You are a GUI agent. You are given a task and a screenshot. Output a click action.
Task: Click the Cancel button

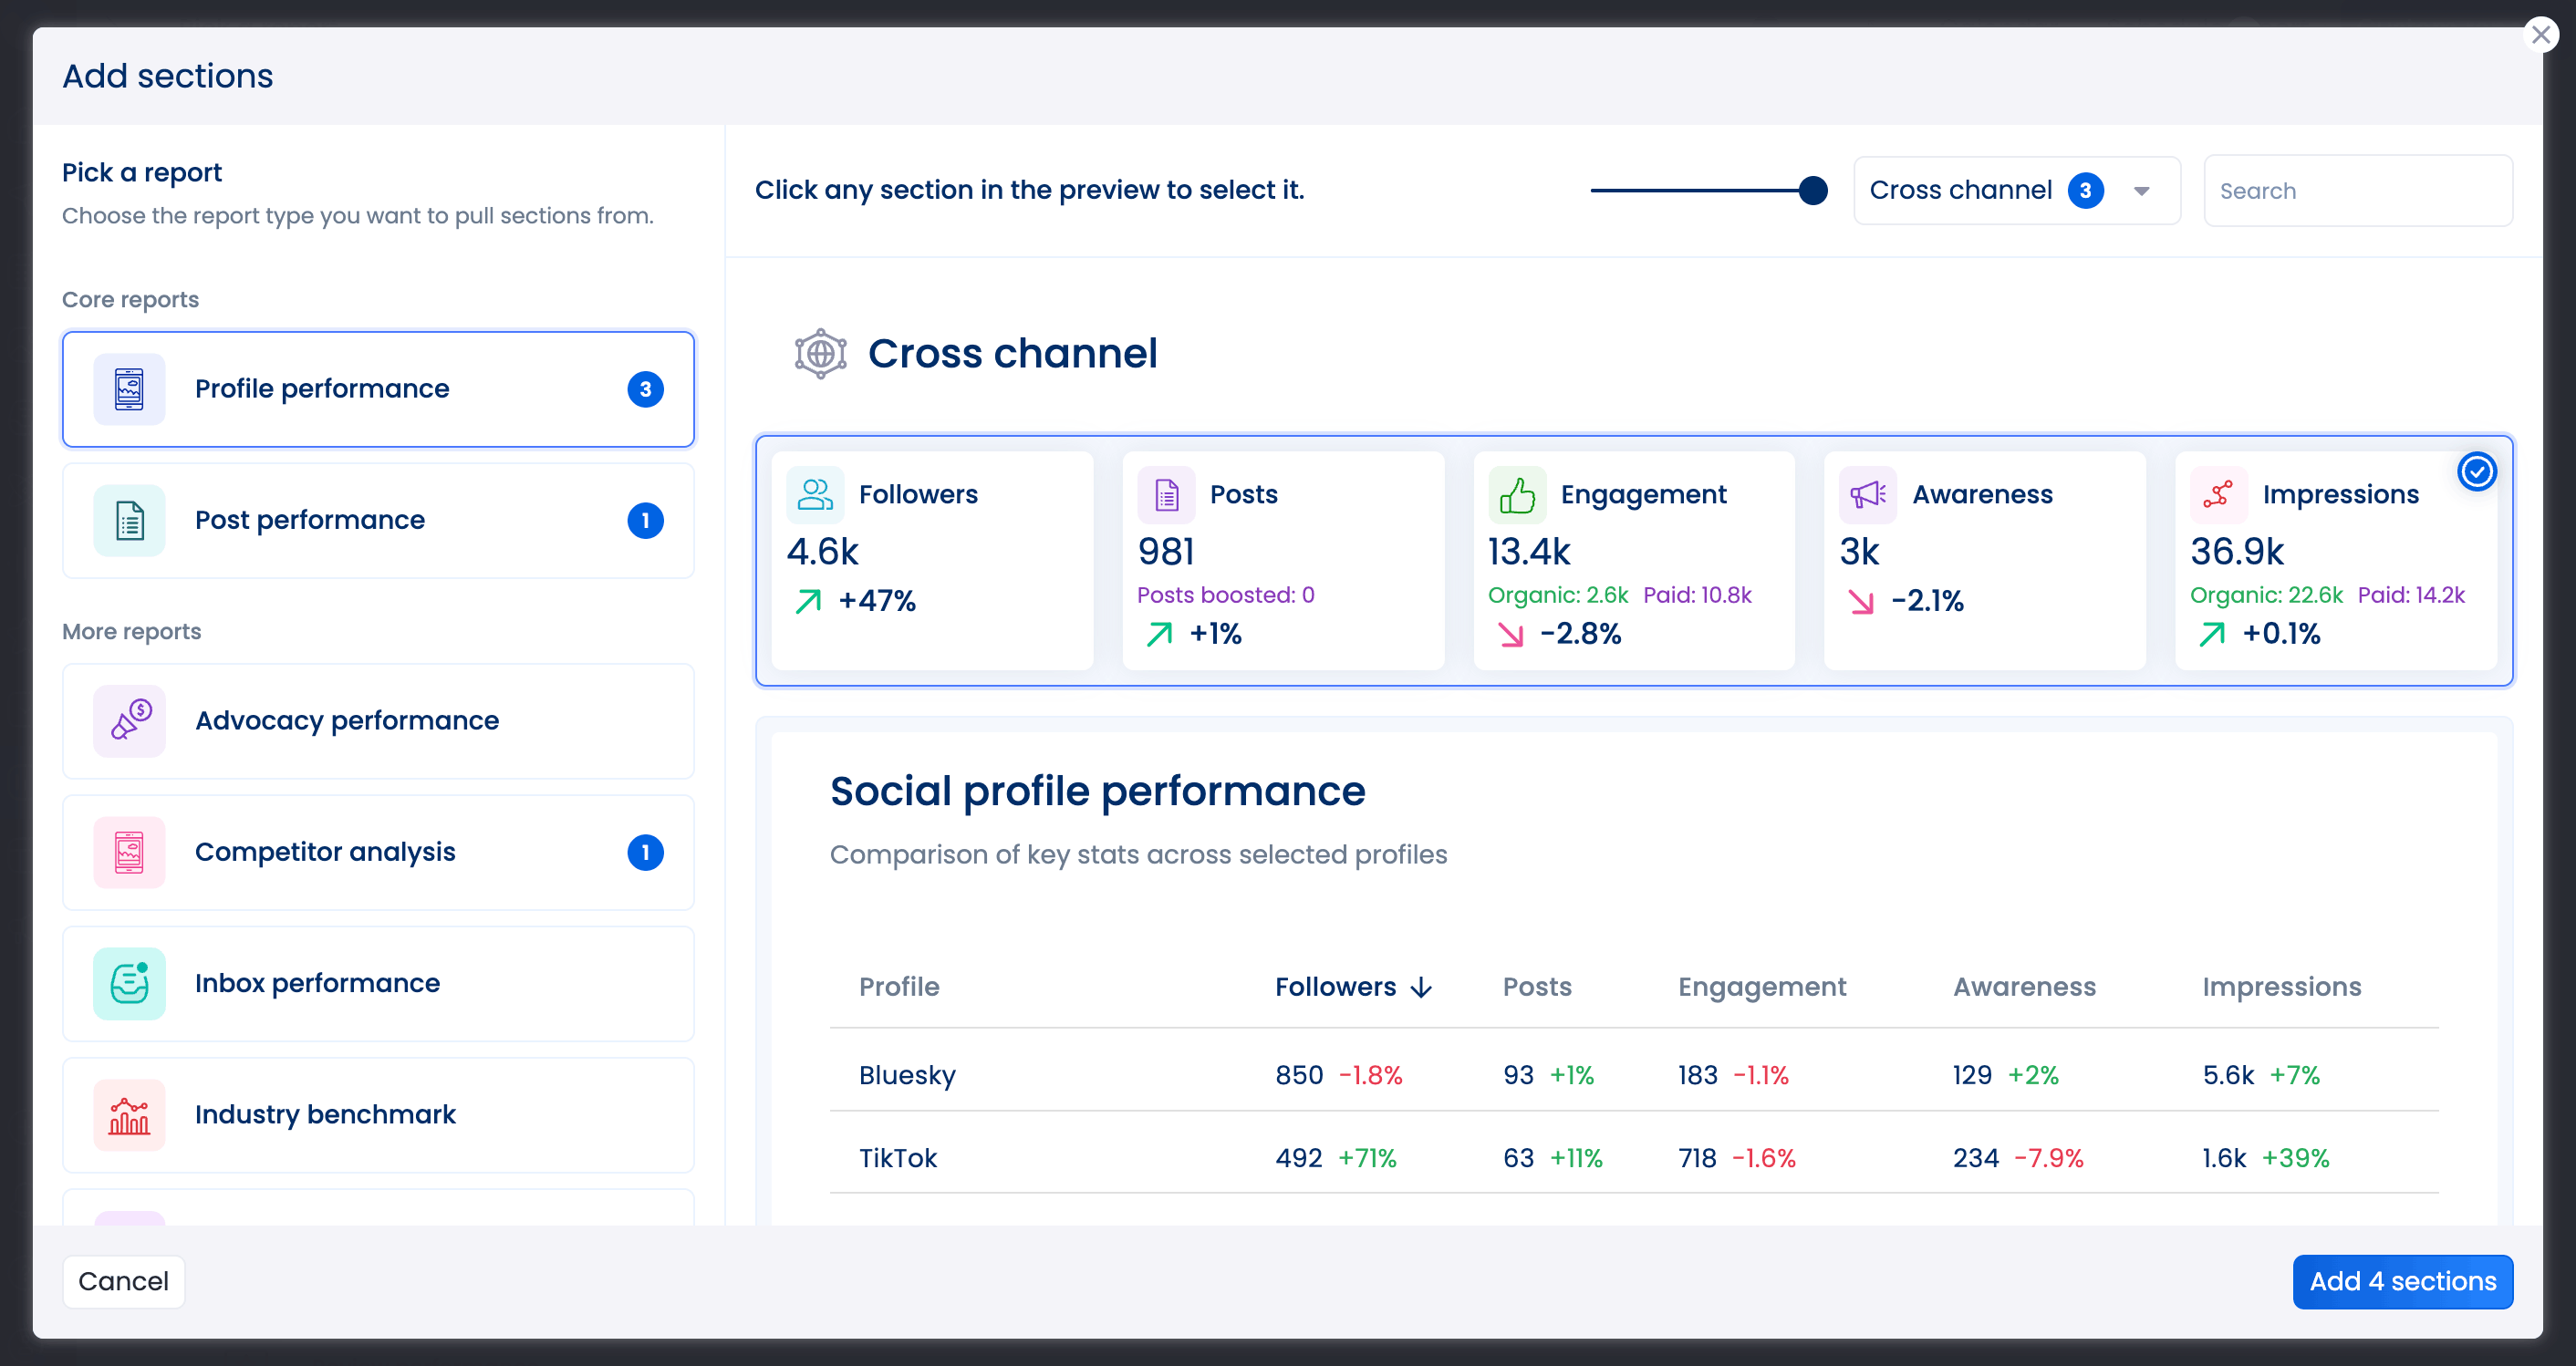(x=124, y=1281)
